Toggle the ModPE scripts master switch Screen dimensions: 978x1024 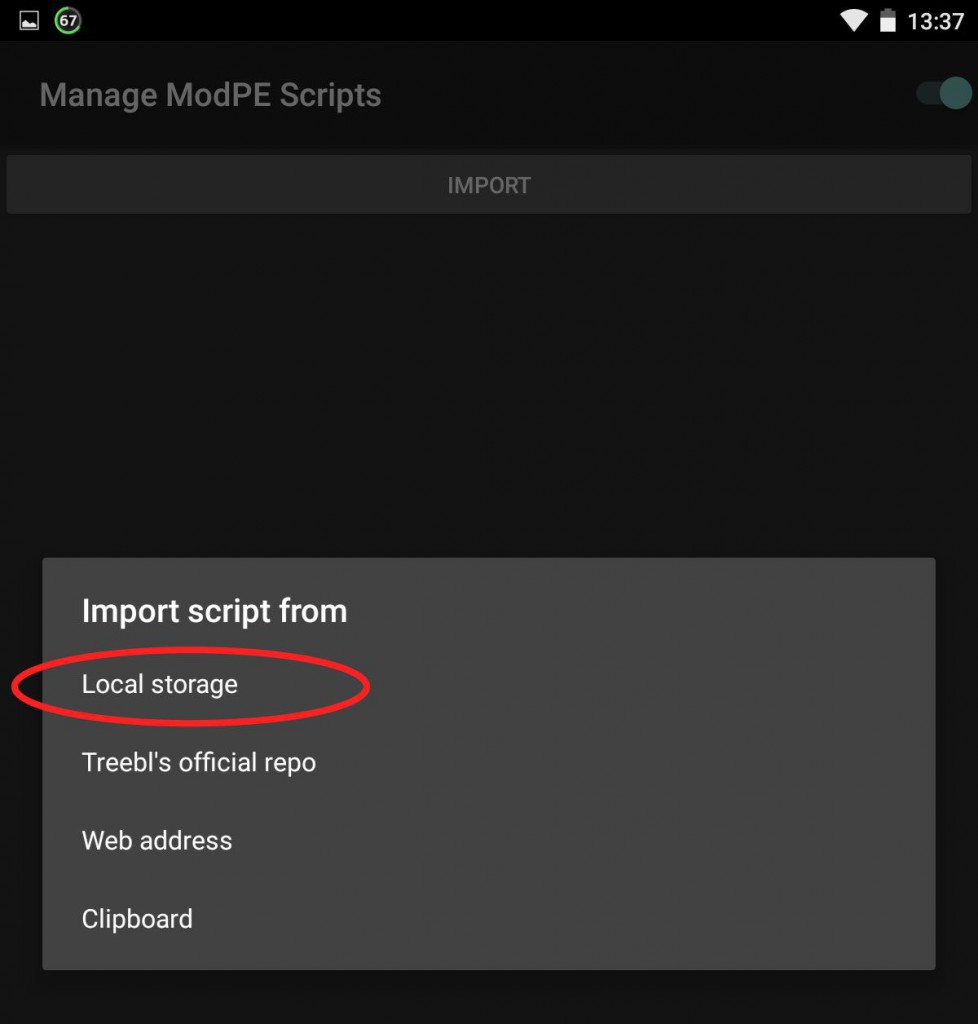tap(943, 93)
